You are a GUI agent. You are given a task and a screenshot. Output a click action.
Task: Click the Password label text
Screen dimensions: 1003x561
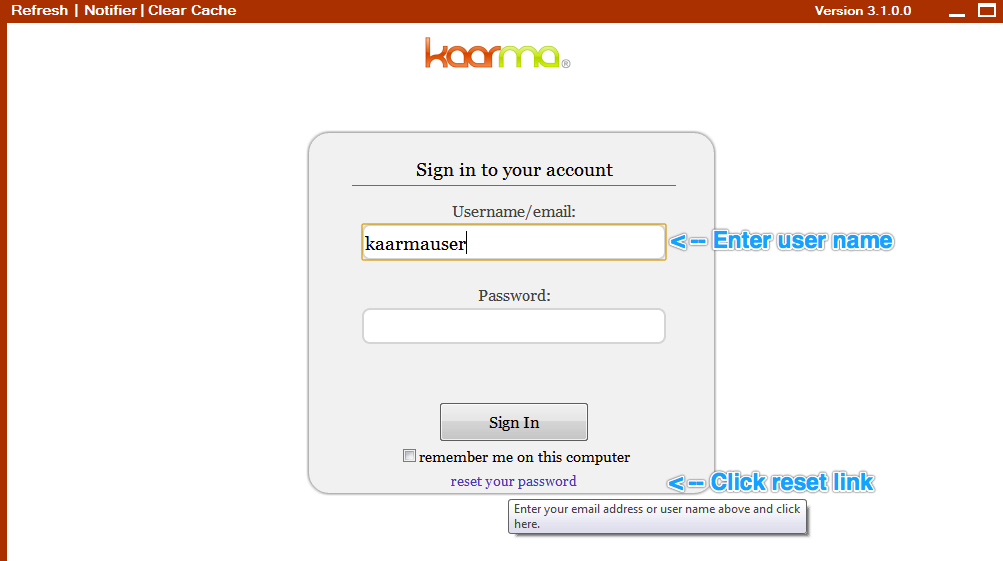514,296
